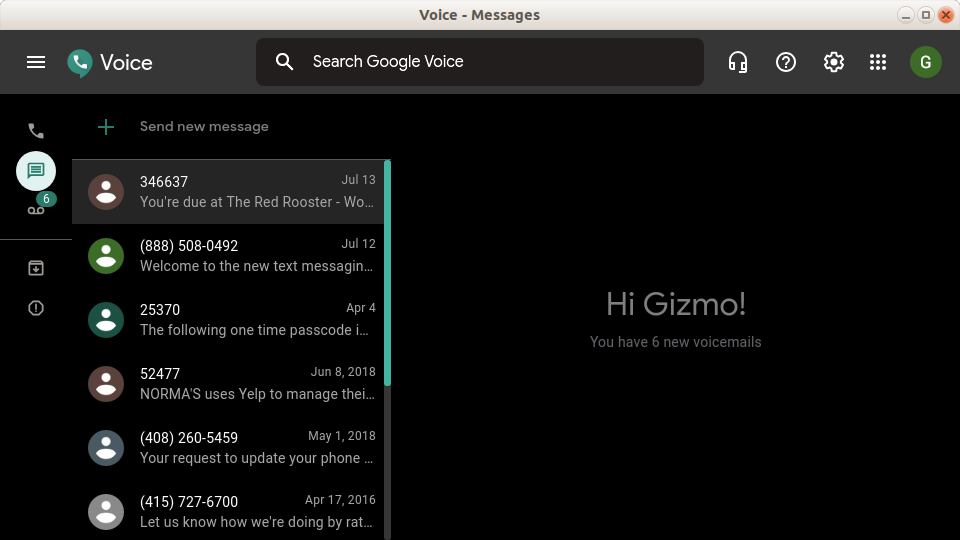Click the Jul 13 date

tap(358, 179)
